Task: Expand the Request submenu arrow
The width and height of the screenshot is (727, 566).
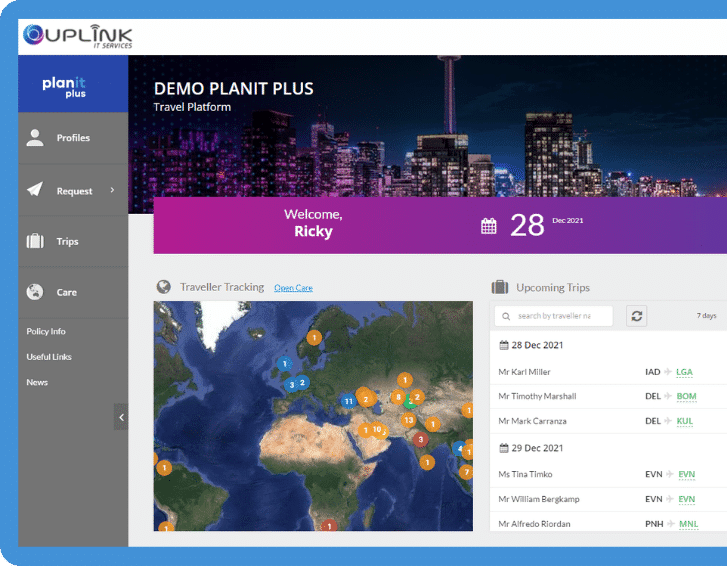Action: 112,190
